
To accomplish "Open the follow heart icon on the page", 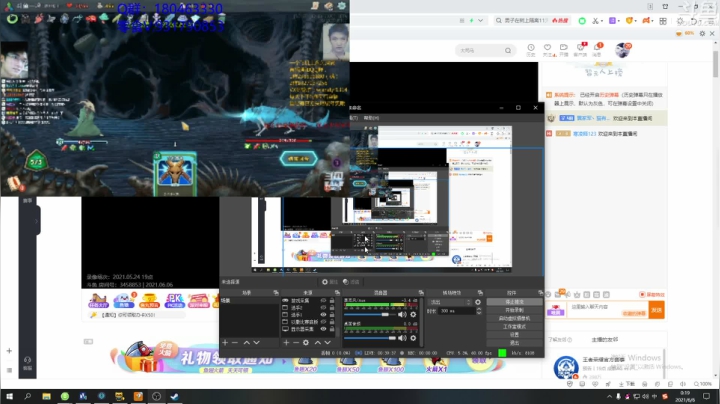I will point(547,47).
